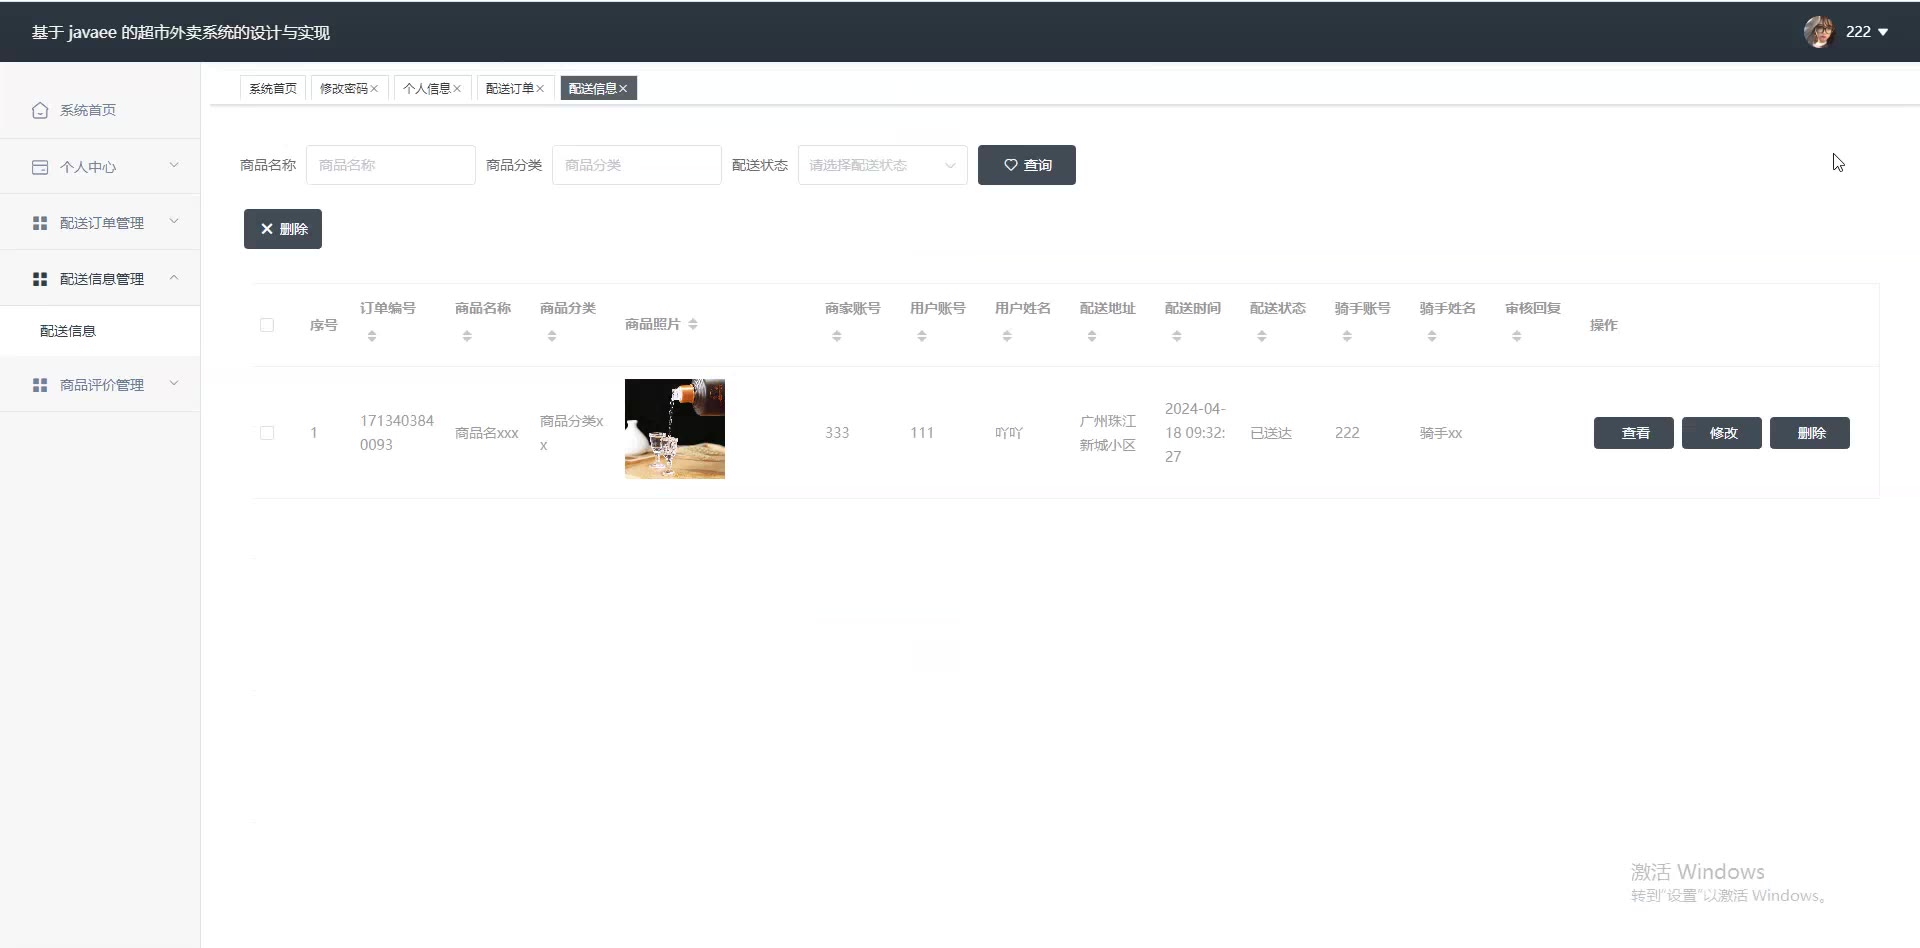Sort table by 骑手姓名 column

(x=1432, y=336)
